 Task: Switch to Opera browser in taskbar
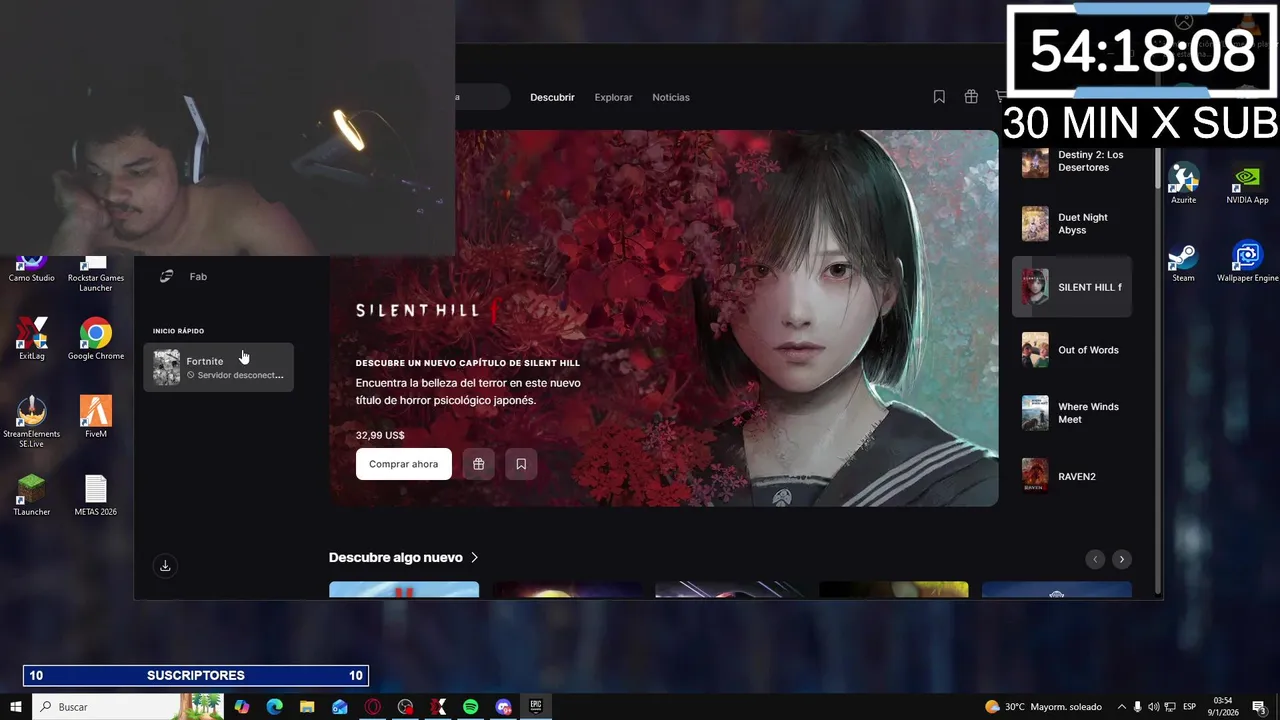point(373,707)
